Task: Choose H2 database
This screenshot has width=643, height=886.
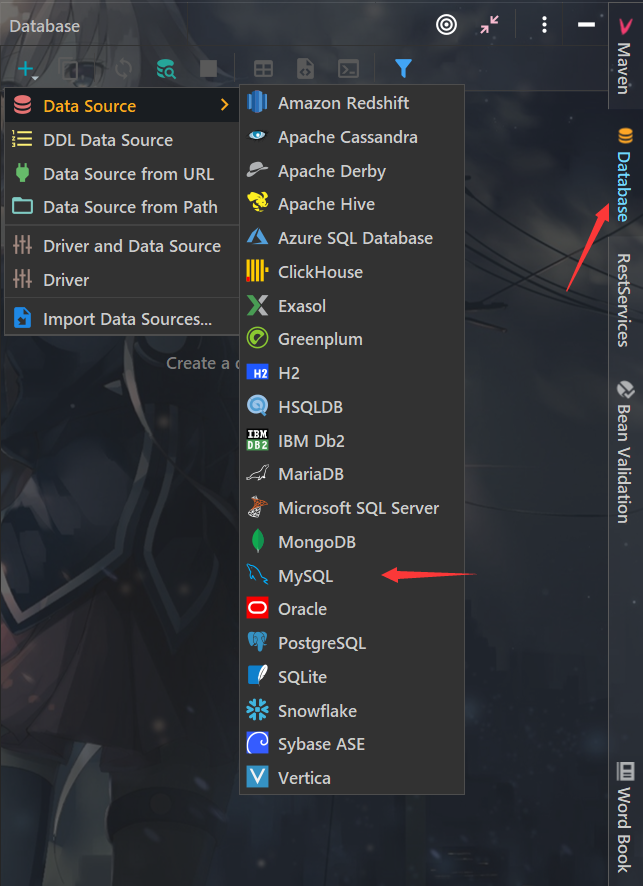Action: (x=352, y=373)
